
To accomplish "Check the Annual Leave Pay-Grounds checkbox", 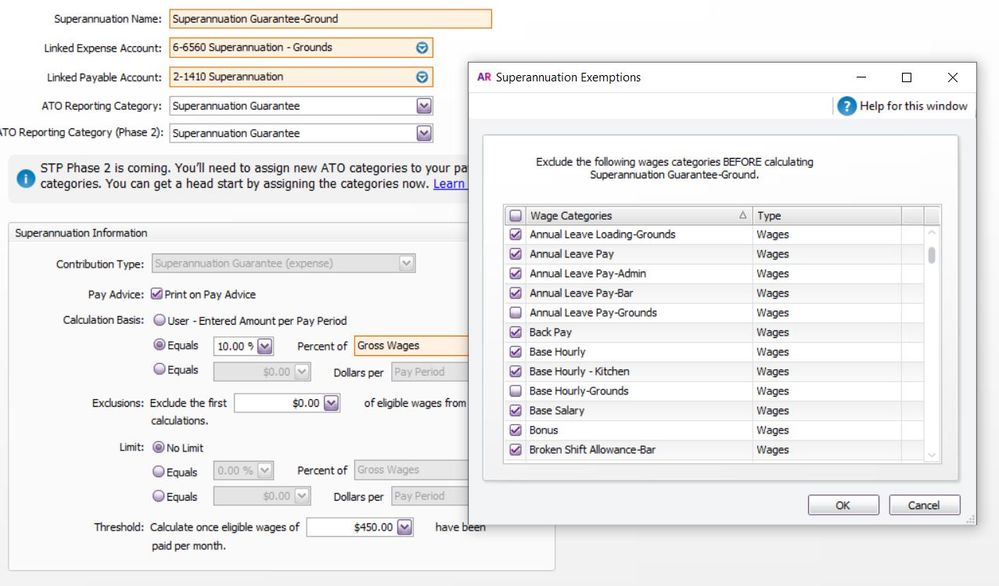I will click(516, 313).
